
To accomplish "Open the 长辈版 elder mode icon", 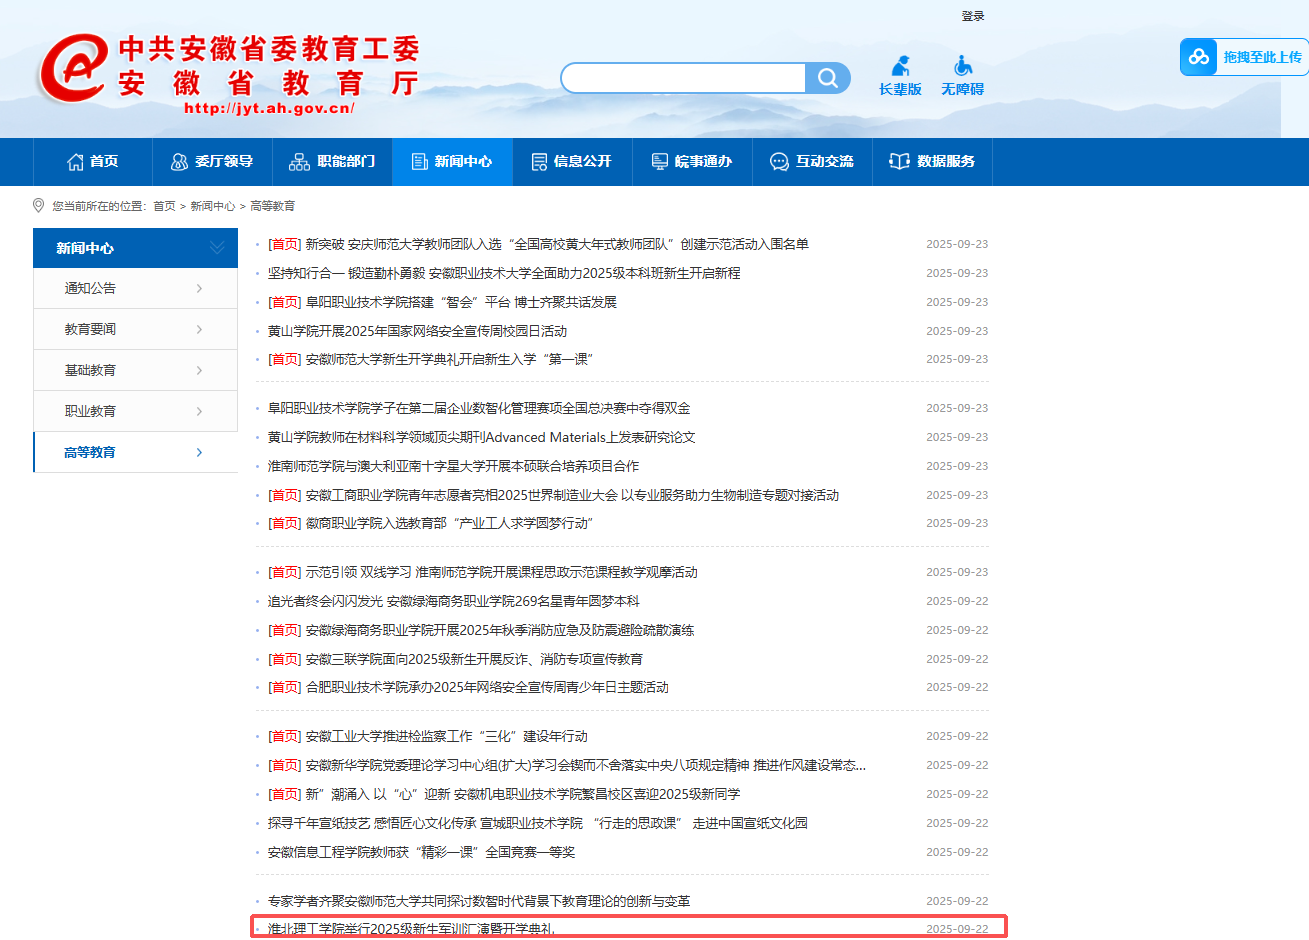I will coord(901,67).
